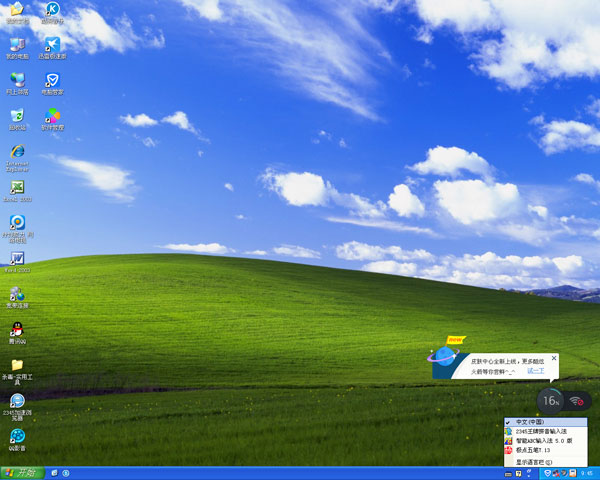Open the Internet Explorer desktop icon
Image resolution: width=600 pixels, height=480 pixels.
tap(17, 158)
